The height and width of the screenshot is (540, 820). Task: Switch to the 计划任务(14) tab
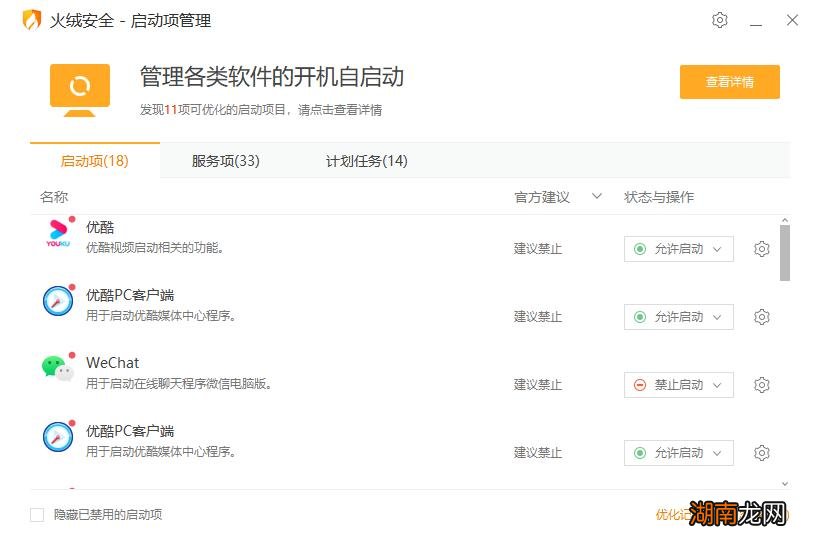pyautogui.click(x=366, y=160)
